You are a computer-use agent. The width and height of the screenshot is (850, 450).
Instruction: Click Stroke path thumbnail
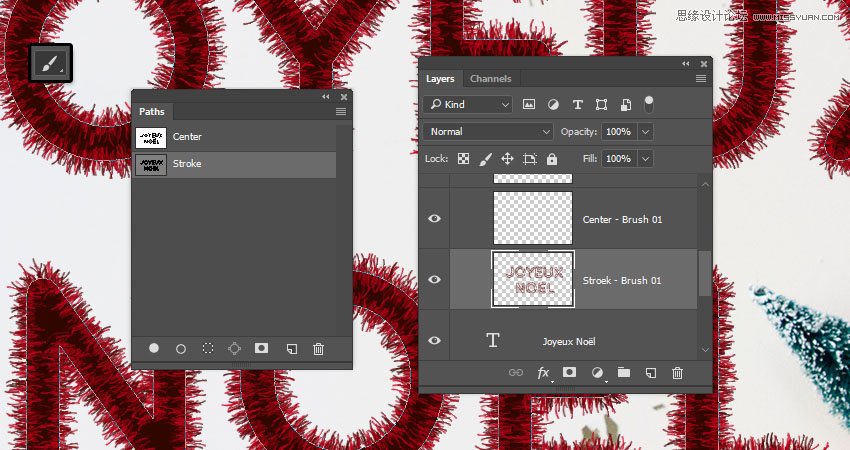[x=151, y=165]
